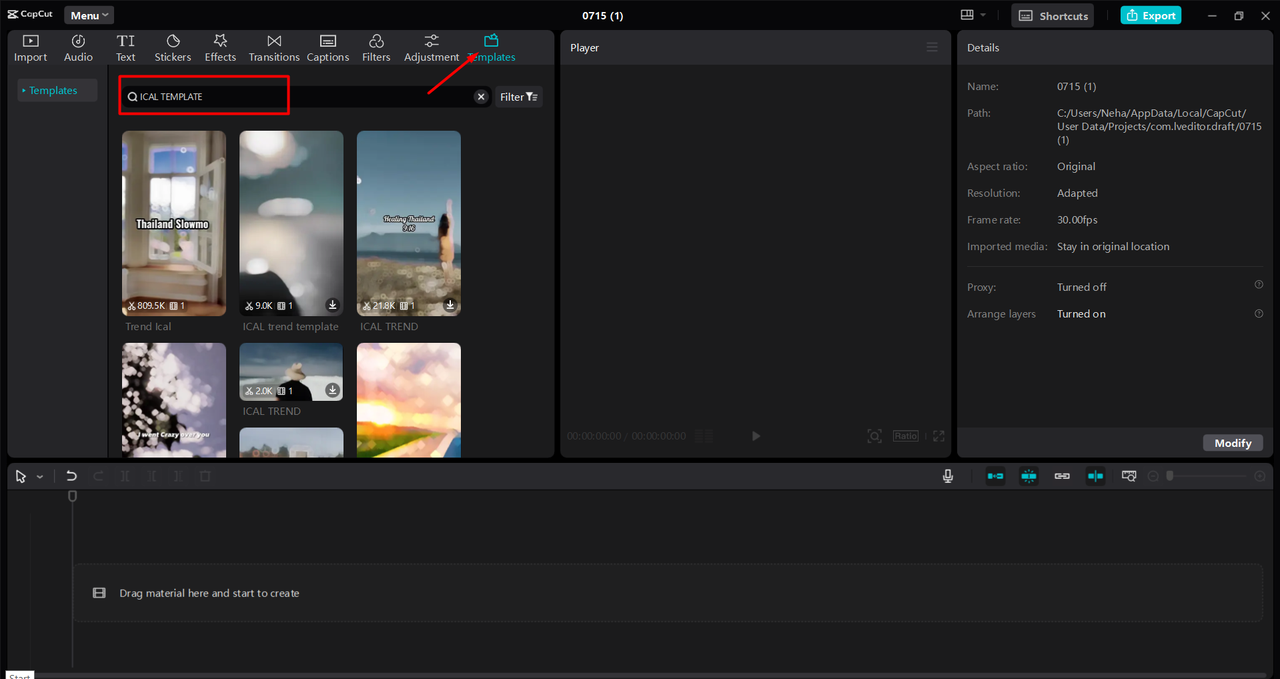Choose the Select pointer tool in timeline
The width and height of the screenshot is (1280, 679).
21,476
